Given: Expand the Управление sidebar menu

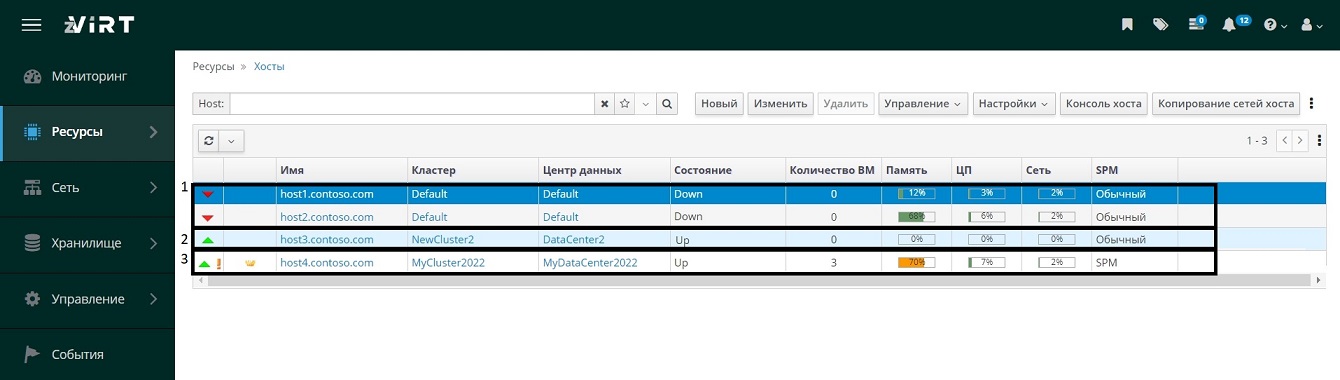Looking at the screenshot, I should tap(87, 299).
